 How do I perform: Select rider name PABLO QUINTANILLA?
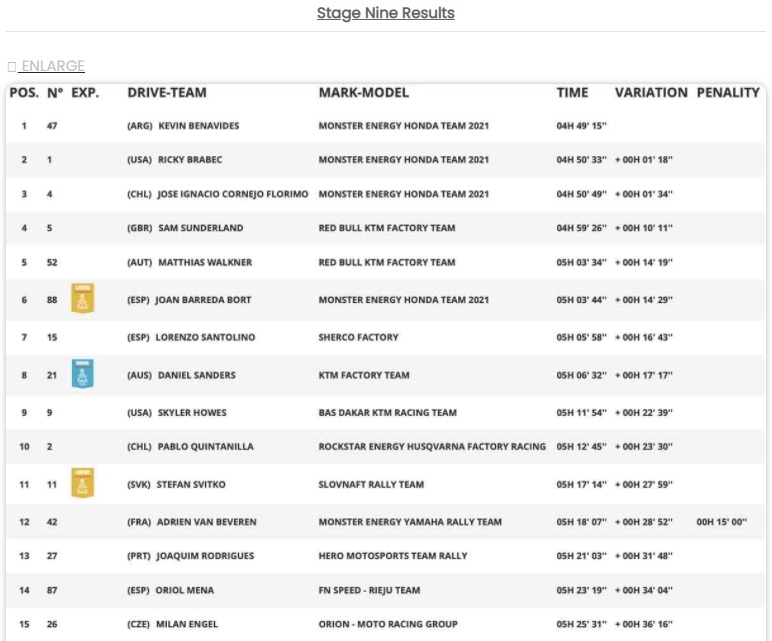206,447
